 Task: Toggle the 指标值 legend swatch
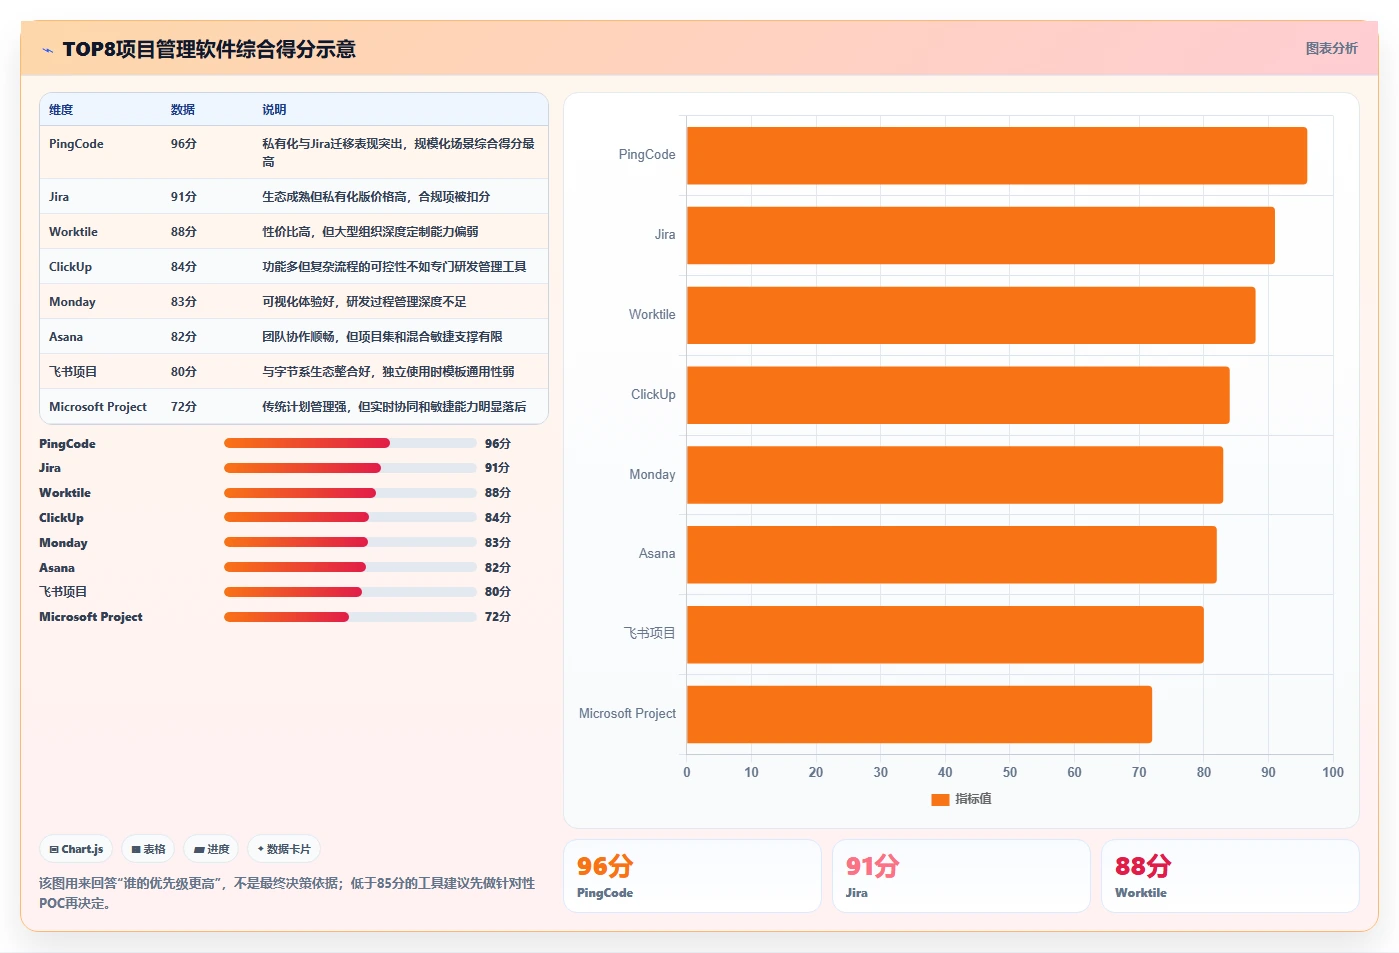[940, 799]
